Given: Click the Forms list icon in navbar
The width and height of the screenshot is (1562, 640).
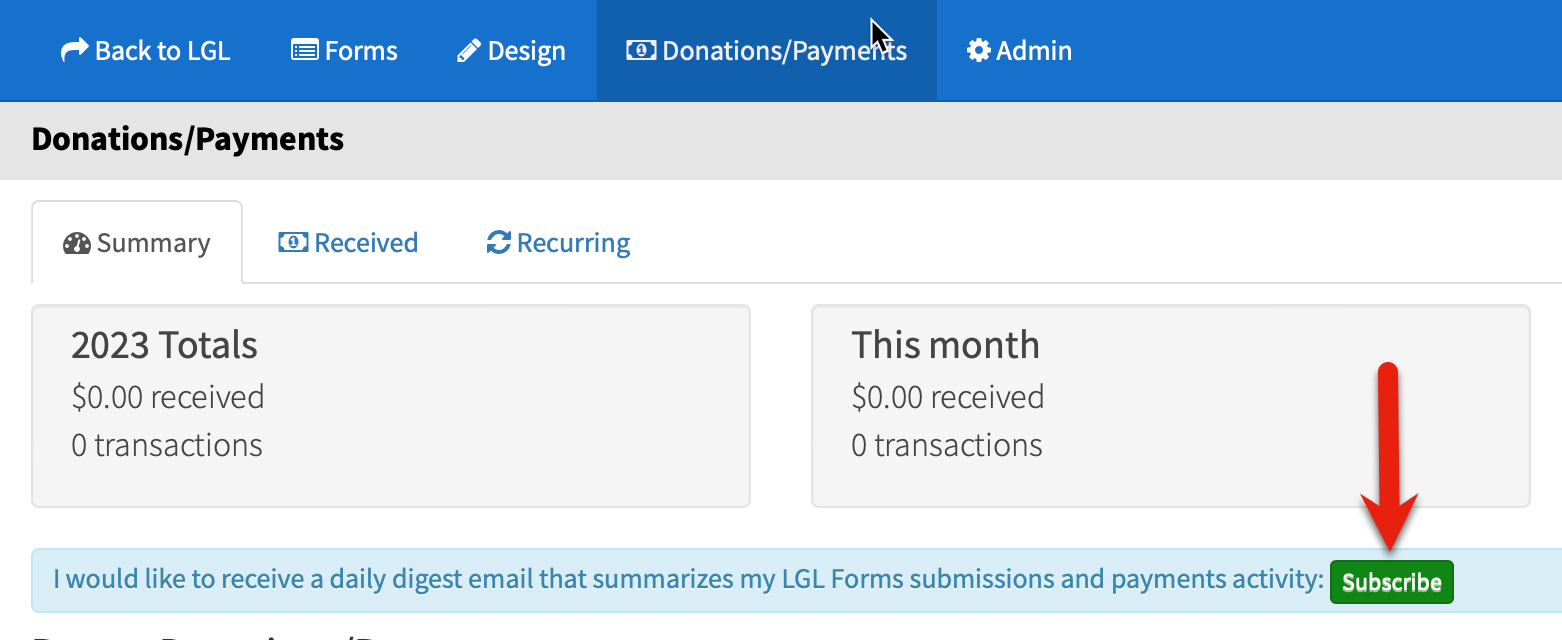Looking at the screenshot, I should pyautogui.click(x=305, y=51).
